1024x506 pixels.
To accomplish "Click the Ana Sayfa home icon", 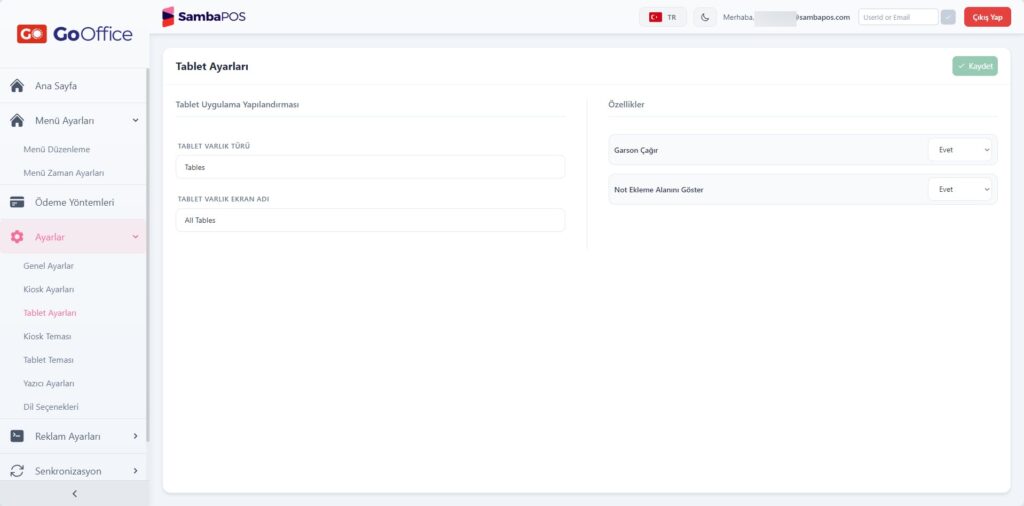I will 18,86.
